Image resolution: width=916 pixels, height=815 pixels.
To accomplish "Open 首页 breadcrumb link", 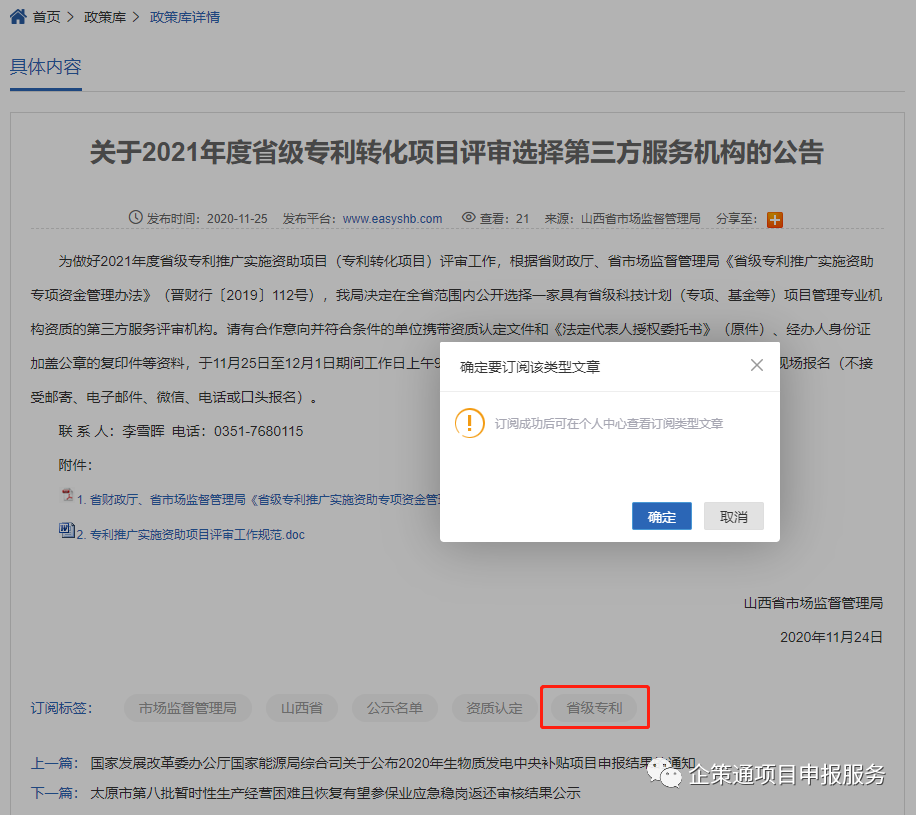I will point(46,17).
